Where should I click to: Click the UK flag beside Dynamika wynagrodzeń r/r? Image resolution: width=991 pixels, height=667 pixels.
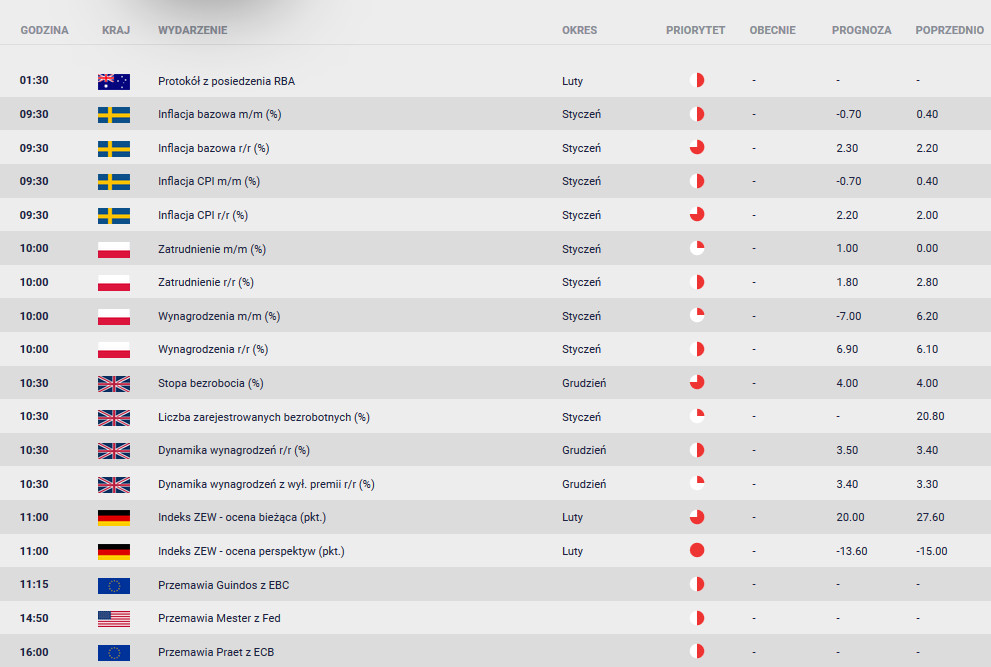click(x=114, y=451)
